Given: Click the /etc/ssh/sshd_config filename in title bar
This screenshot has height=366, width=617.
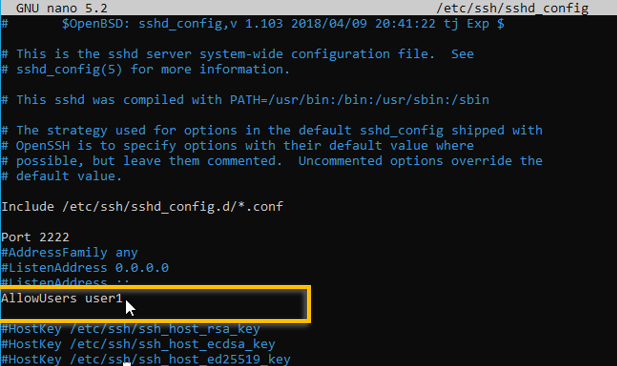Looking at the screenshot, I should click(512, 8).
